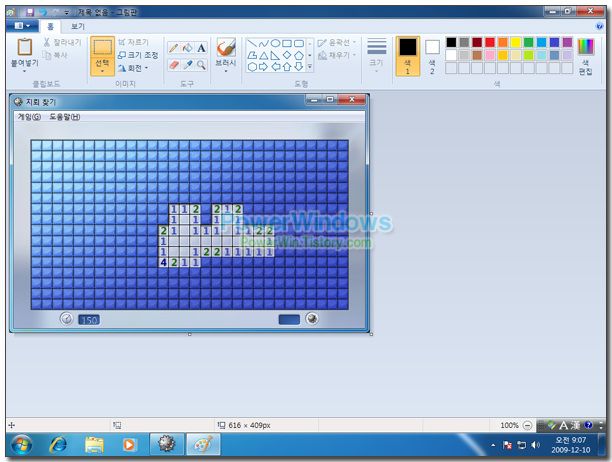This screenshot has width=612, height=462.
Task: Open Edit colors (색 편집)
Action: pos(585,57)
